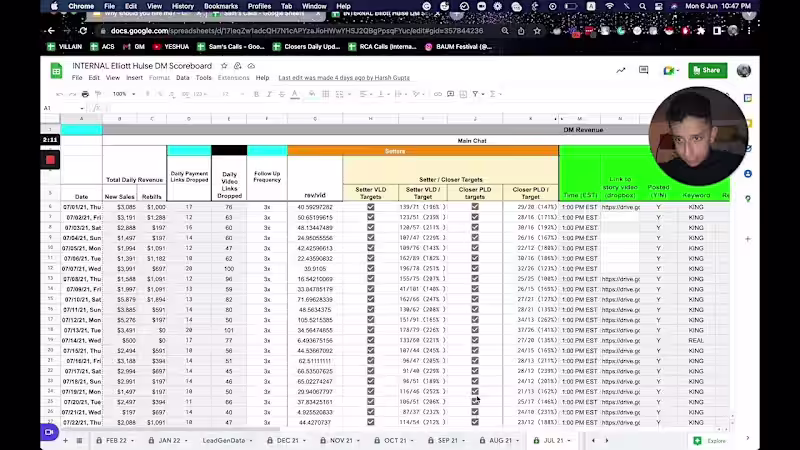Click the green Share button
Viewport: 800px width, 450px height.
pos(706,70)
